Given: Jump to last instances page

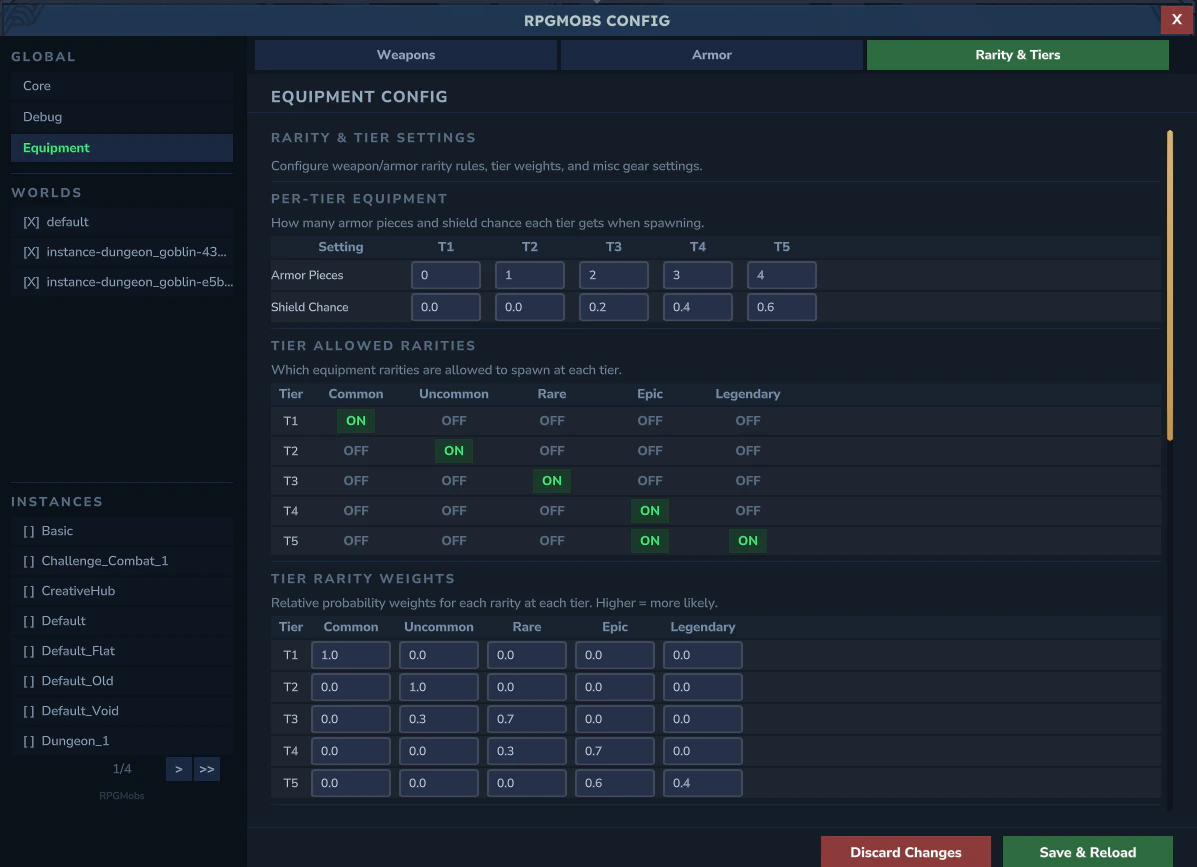Looking at the screenshot, I should pyautogui.click(x=207, y=769).
